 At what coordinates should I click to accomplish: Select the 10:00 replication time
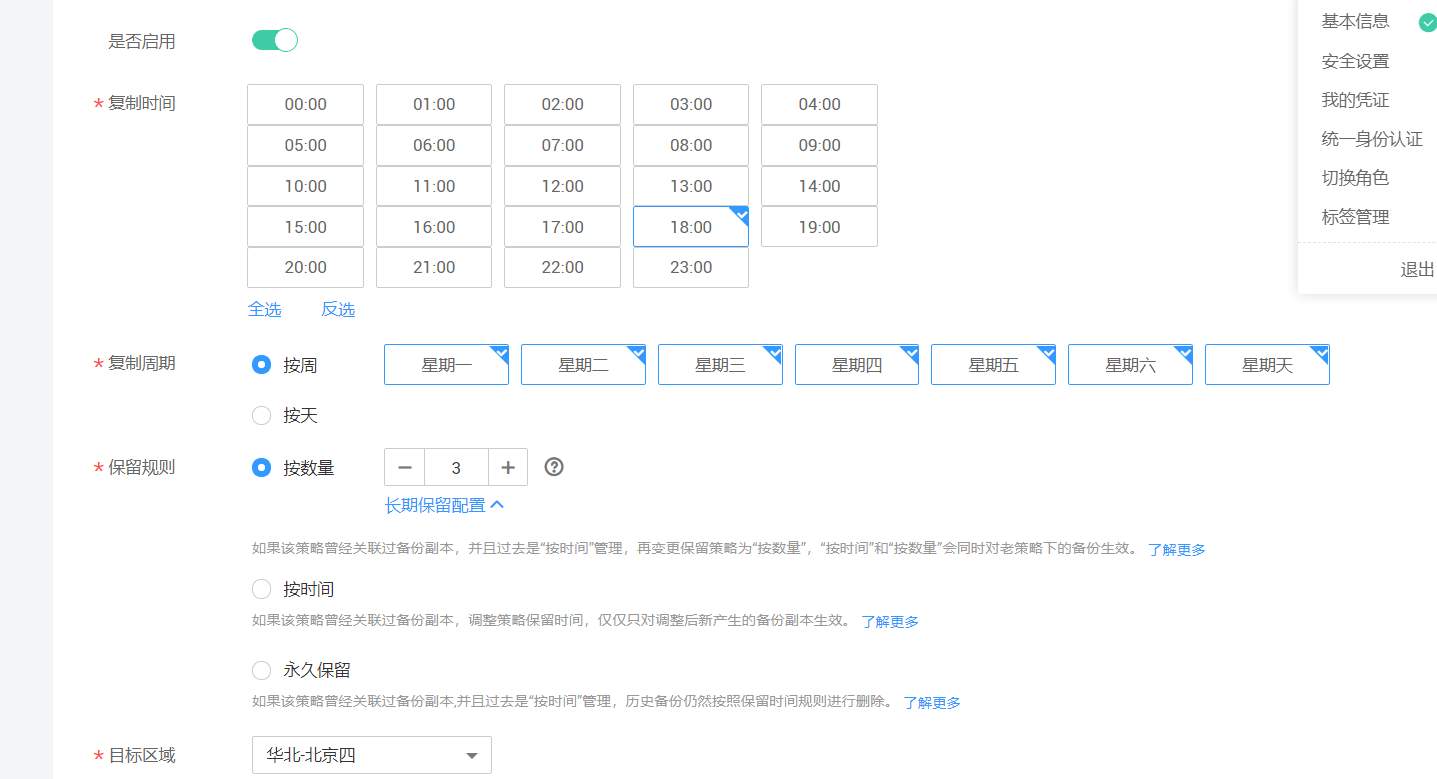coord(305,186)
